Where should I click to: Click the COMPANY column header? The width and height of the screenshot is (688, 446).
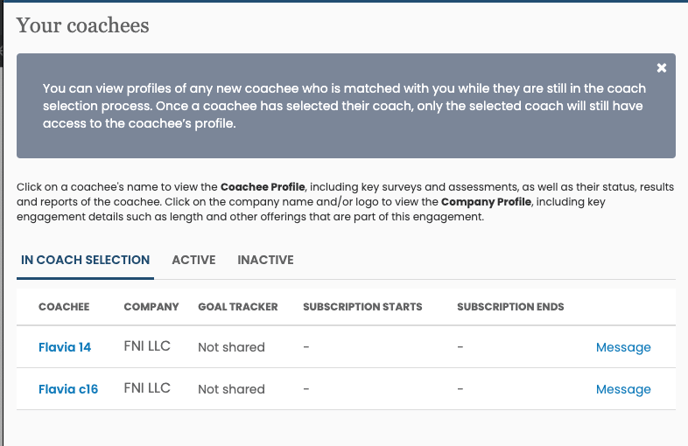tap(151, 307)
